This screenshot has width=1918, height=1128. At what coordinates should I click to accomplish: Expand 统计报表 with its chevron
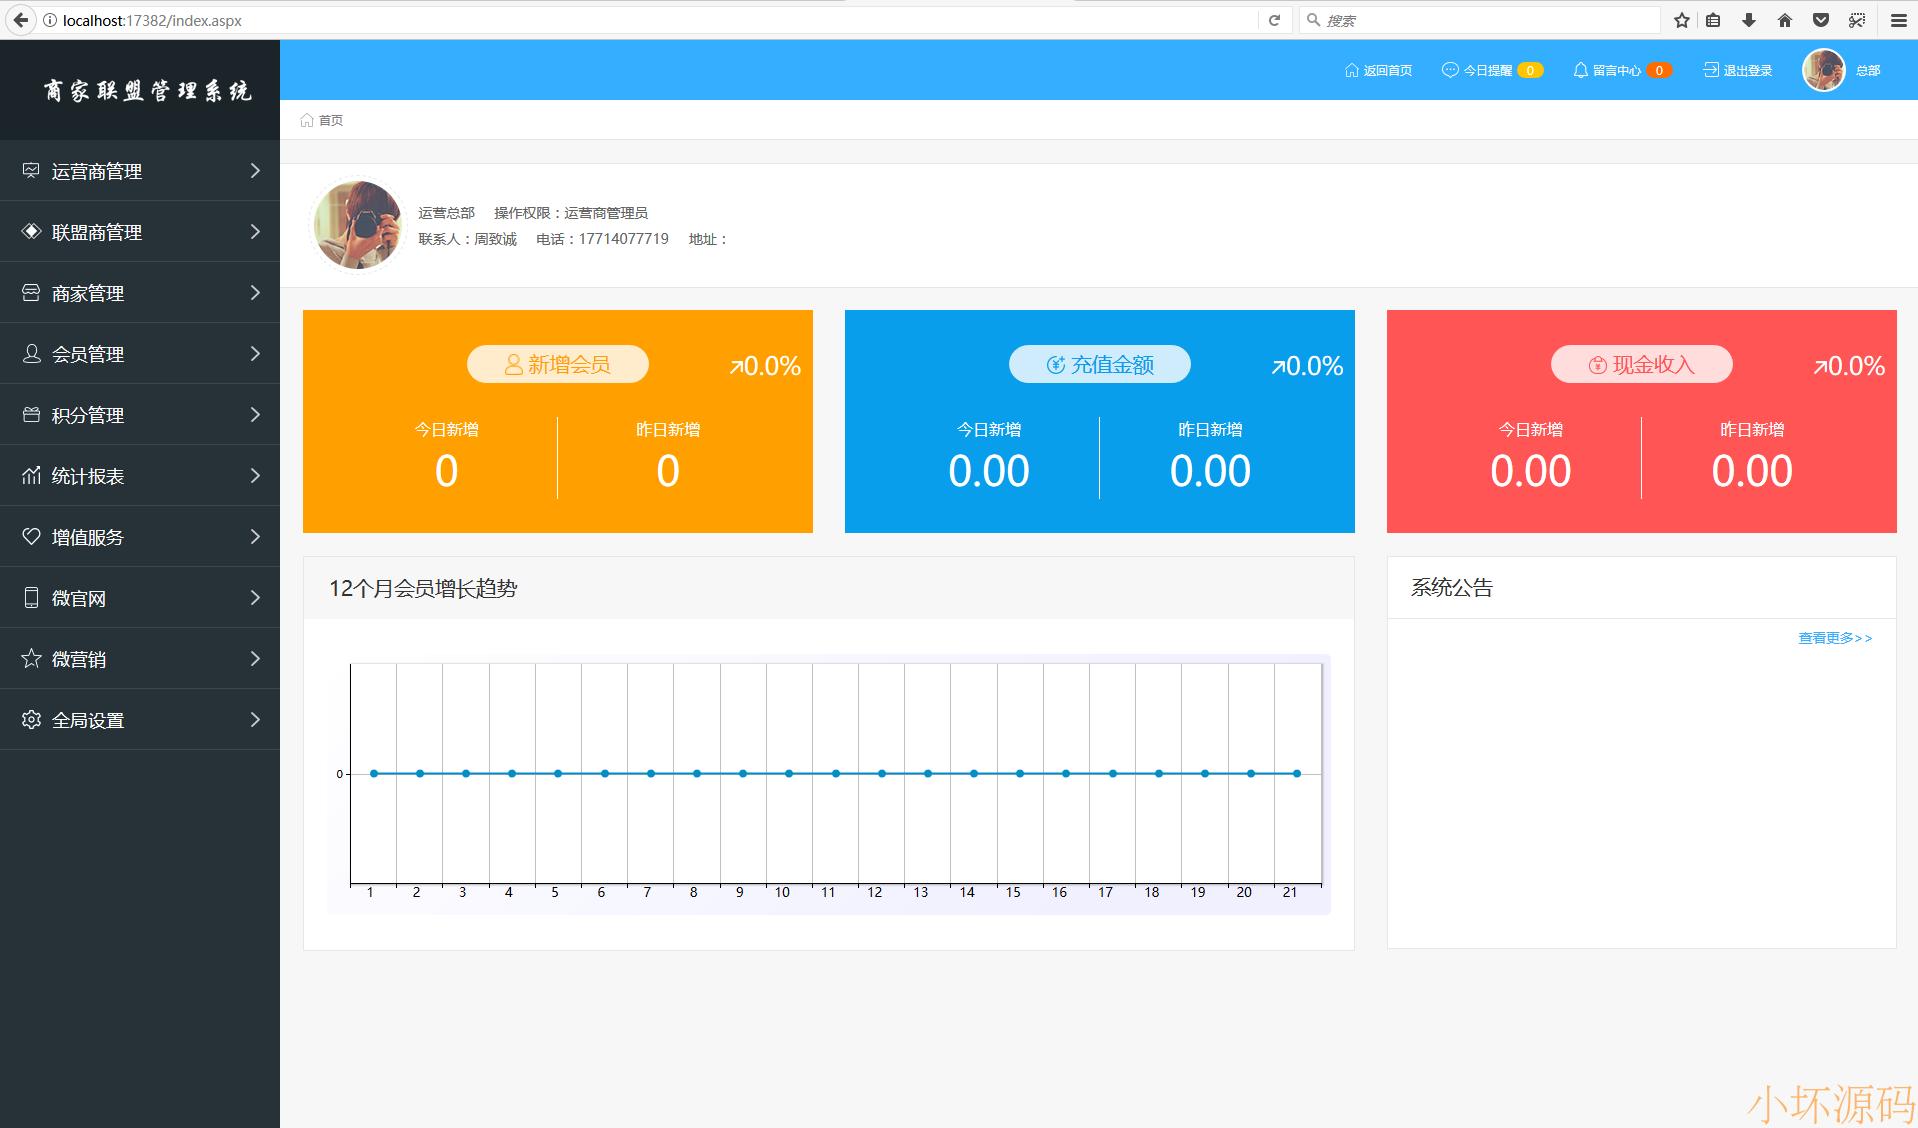click(255, 476)
